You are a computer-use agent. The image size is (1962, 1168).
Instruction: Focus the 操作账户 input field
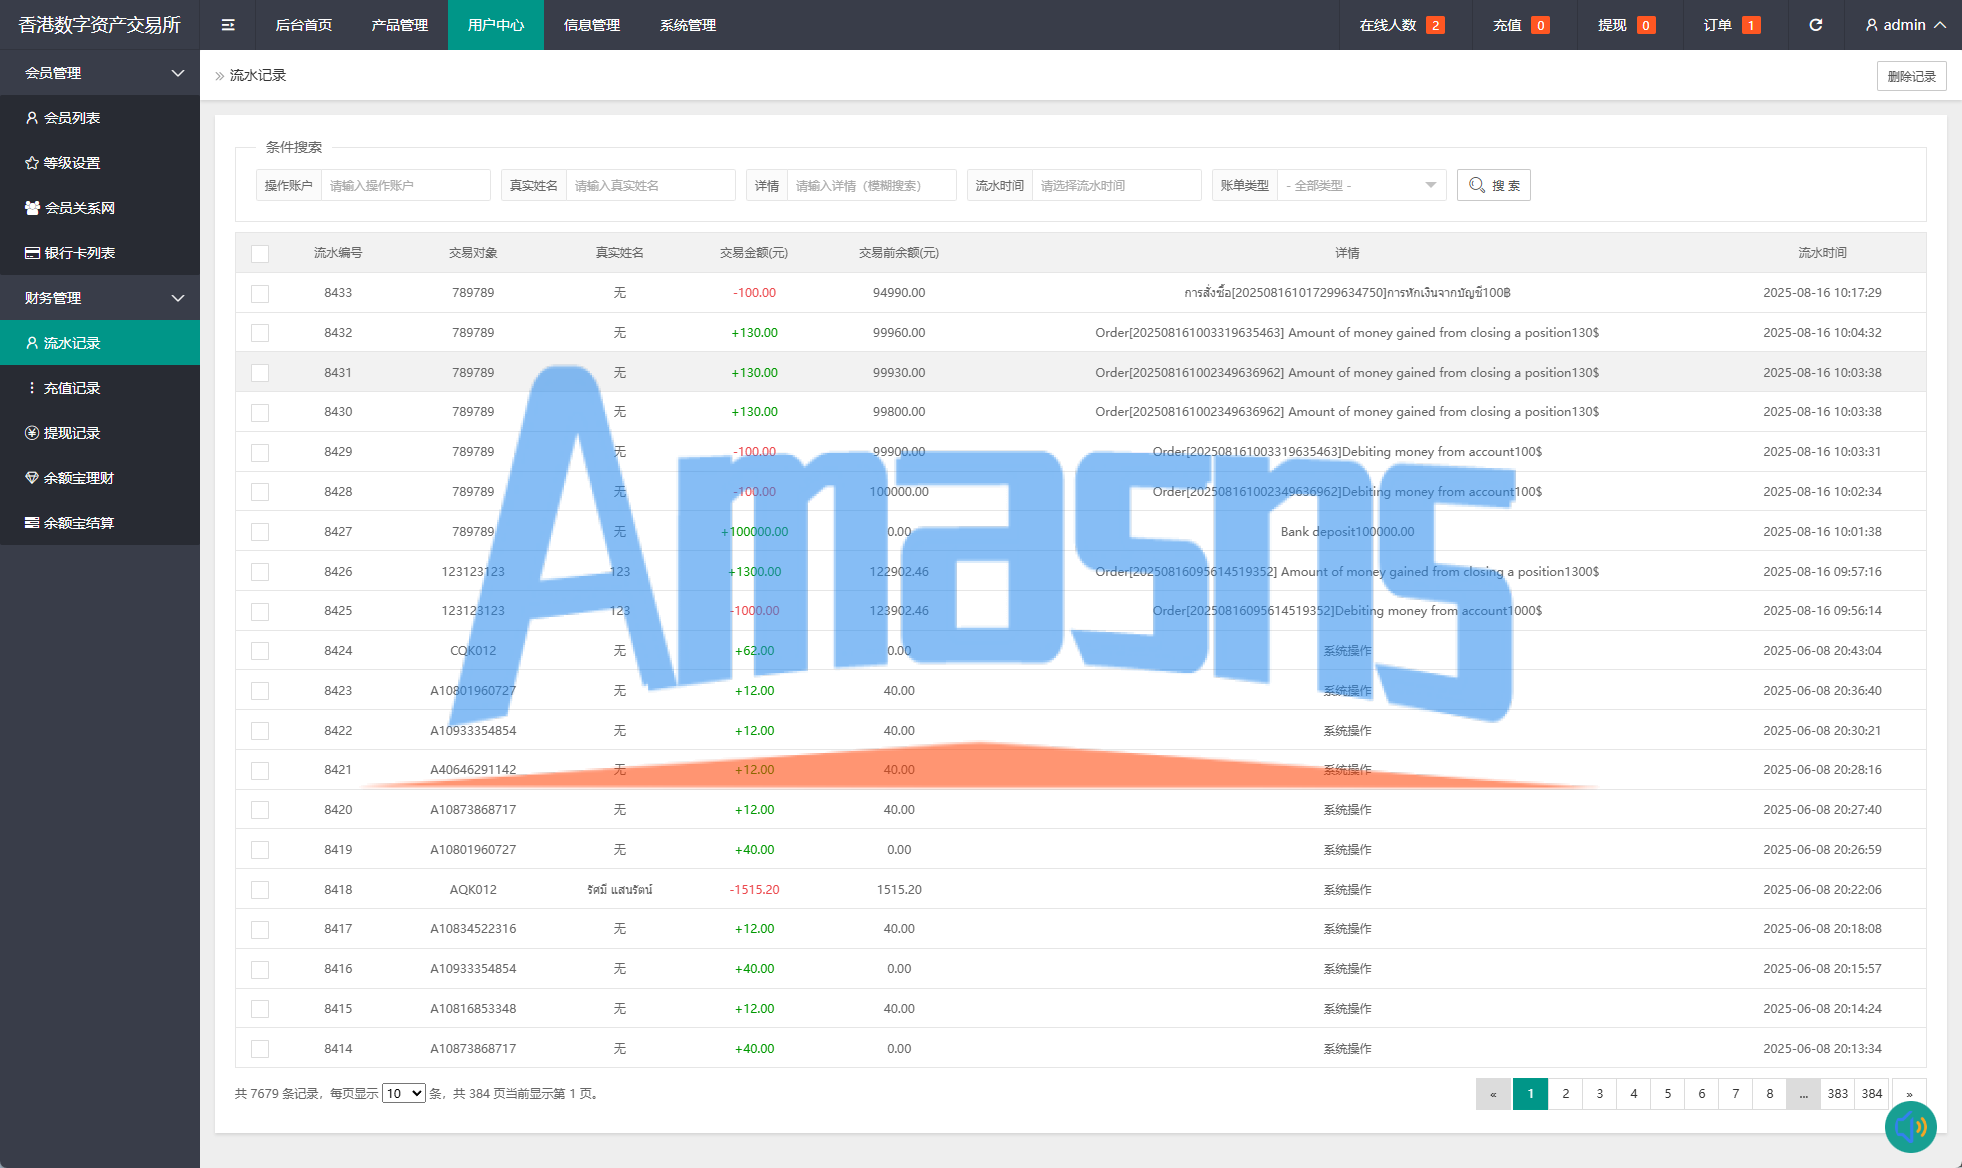click(x=405, y=185)
